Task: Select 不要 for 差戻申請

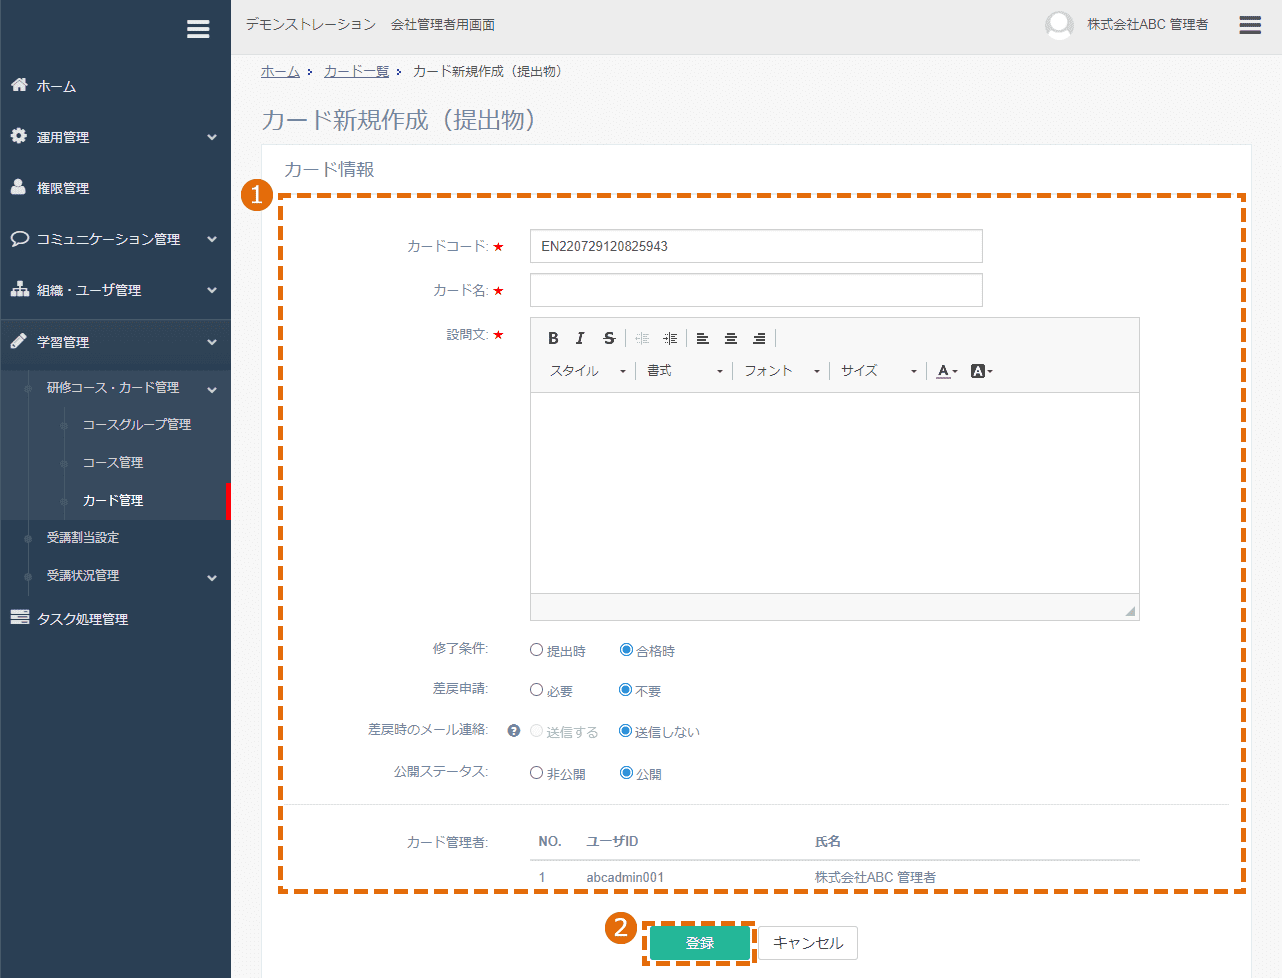Action: click(626, 690)
